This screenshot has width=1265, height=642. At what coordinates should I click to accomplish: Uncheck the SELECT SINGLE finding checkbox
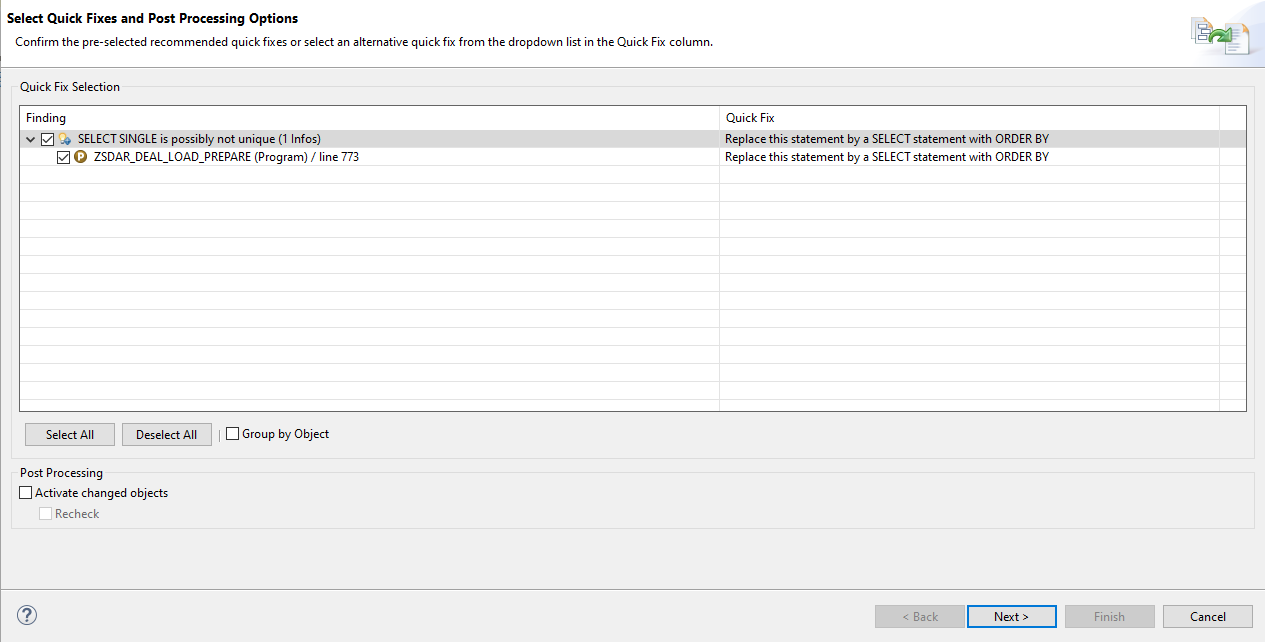47,139
